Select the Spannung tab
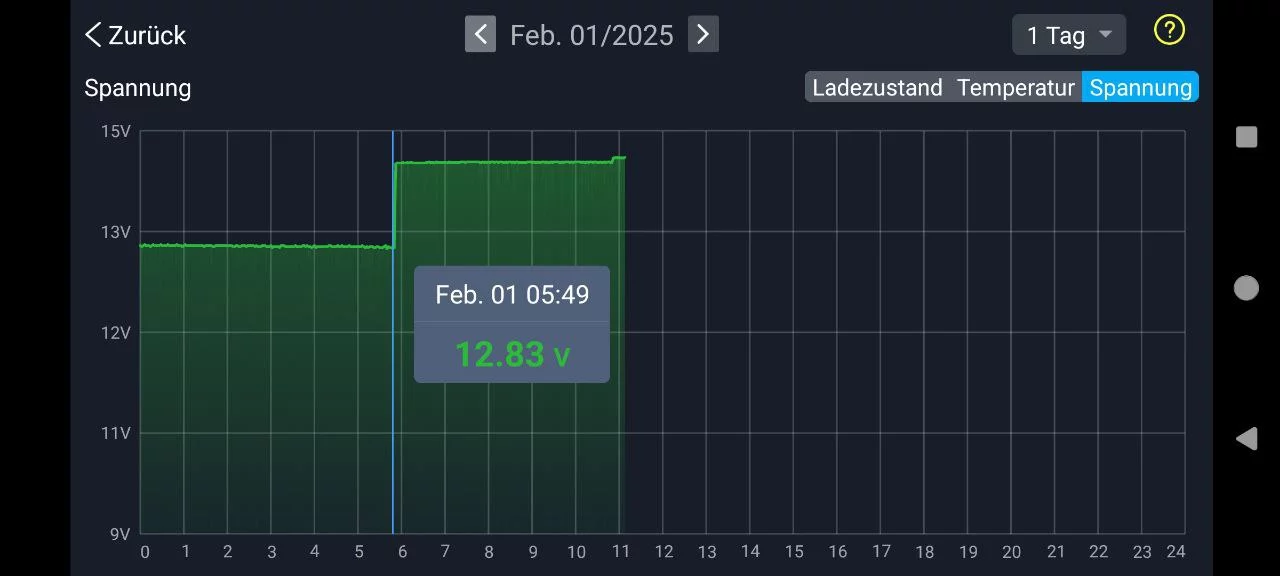Image resolution: width=1280 pixels, height=576 pixels. pyautogui.click(x=1140, y=88)
